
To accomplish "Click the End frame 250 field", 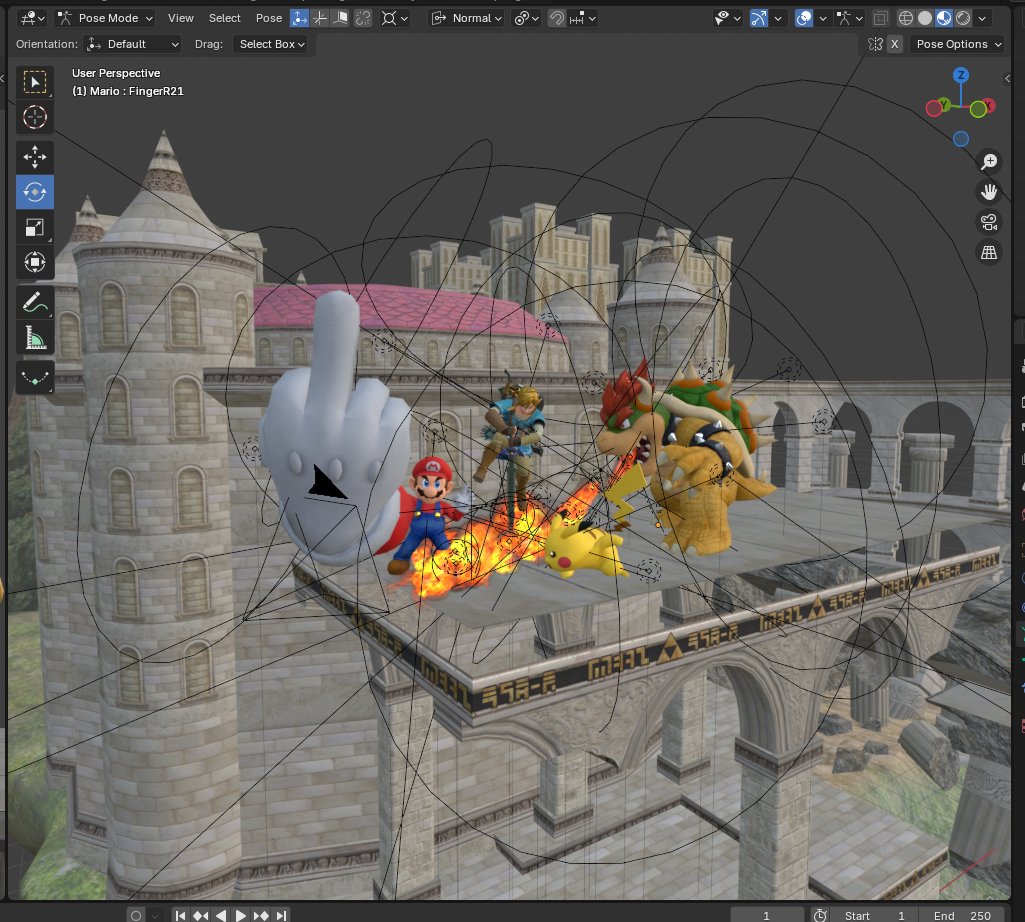I will click(x=962, y=915).
